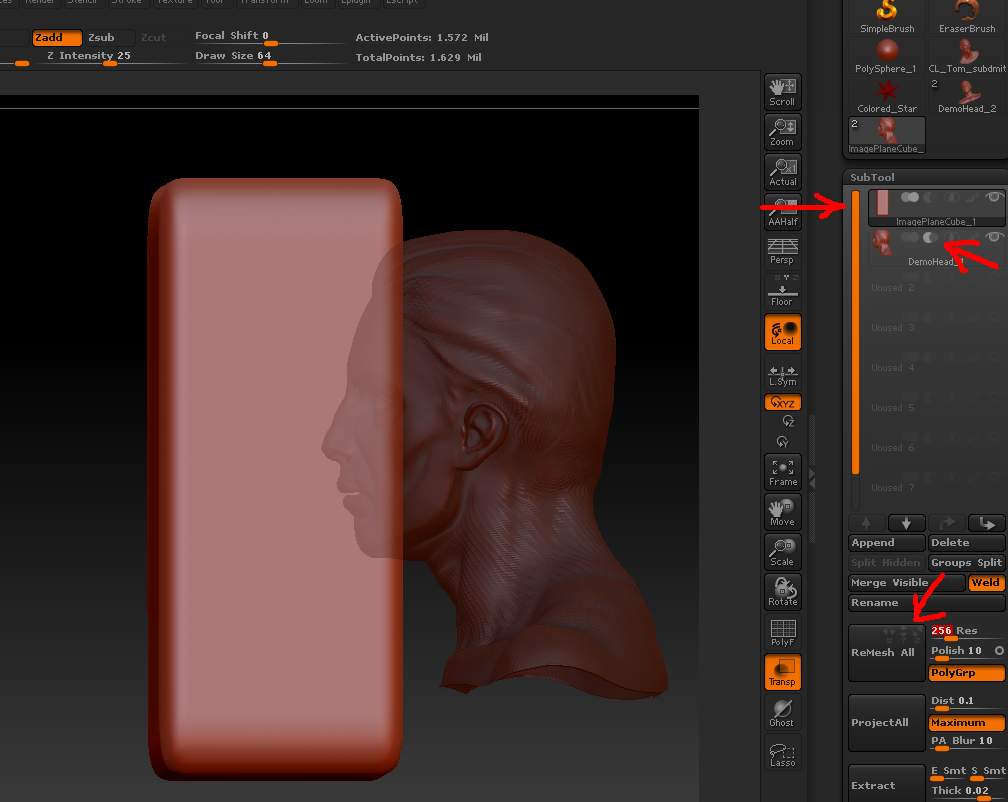Hide ImagePlaneCube_1 subtool via eye icon
This screenshot has width=1008, height=802.
pyautogui.click(x=993, y=198)
